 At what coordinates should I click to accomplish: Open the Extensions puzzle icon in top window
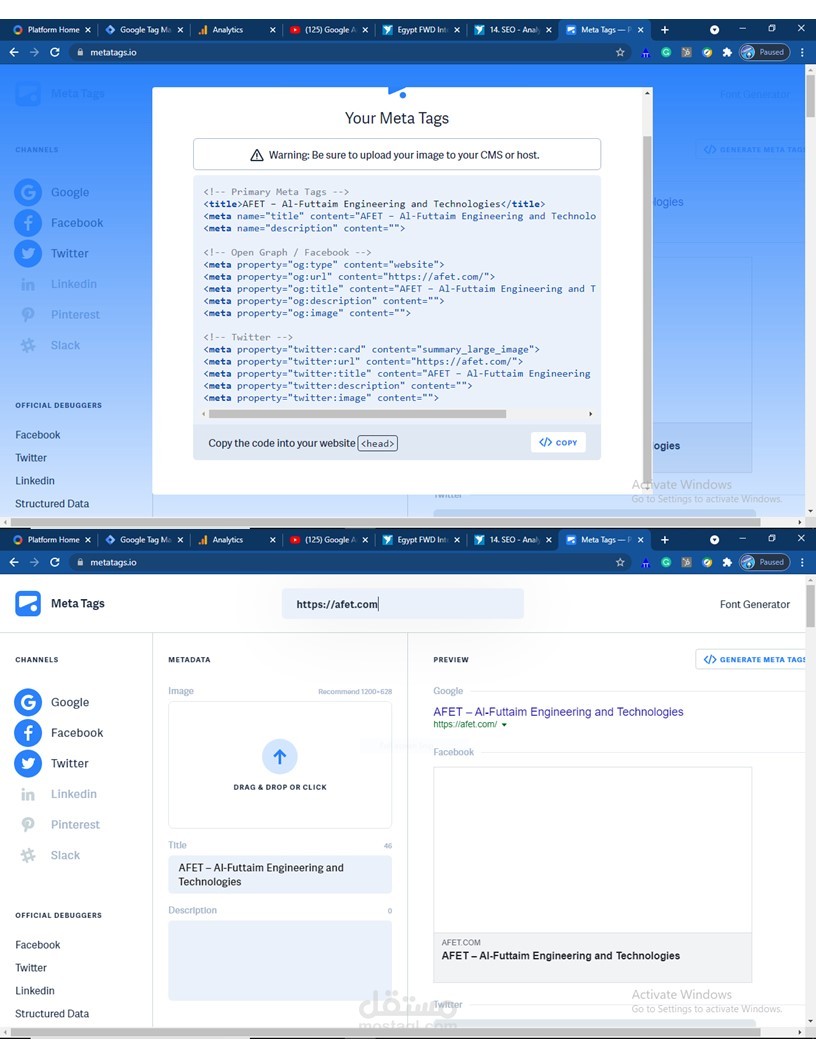click(726, 52)
